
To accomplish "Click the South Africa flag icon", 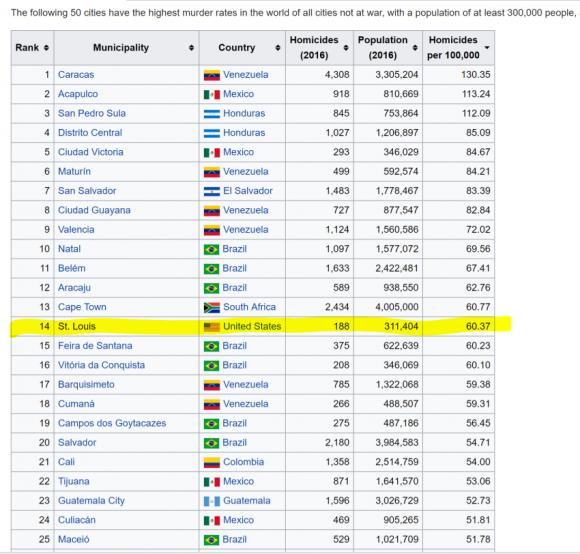I will point(212,307).
